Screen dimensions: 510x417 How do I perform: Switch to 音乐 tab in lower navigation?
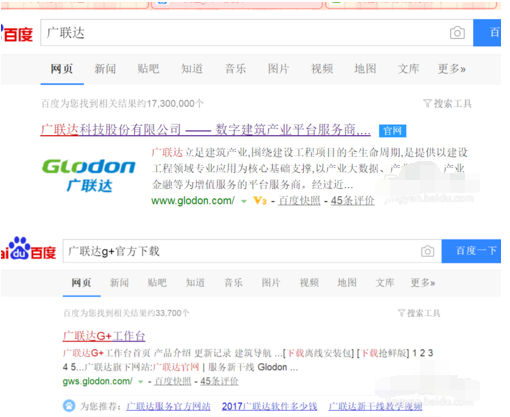233,283
